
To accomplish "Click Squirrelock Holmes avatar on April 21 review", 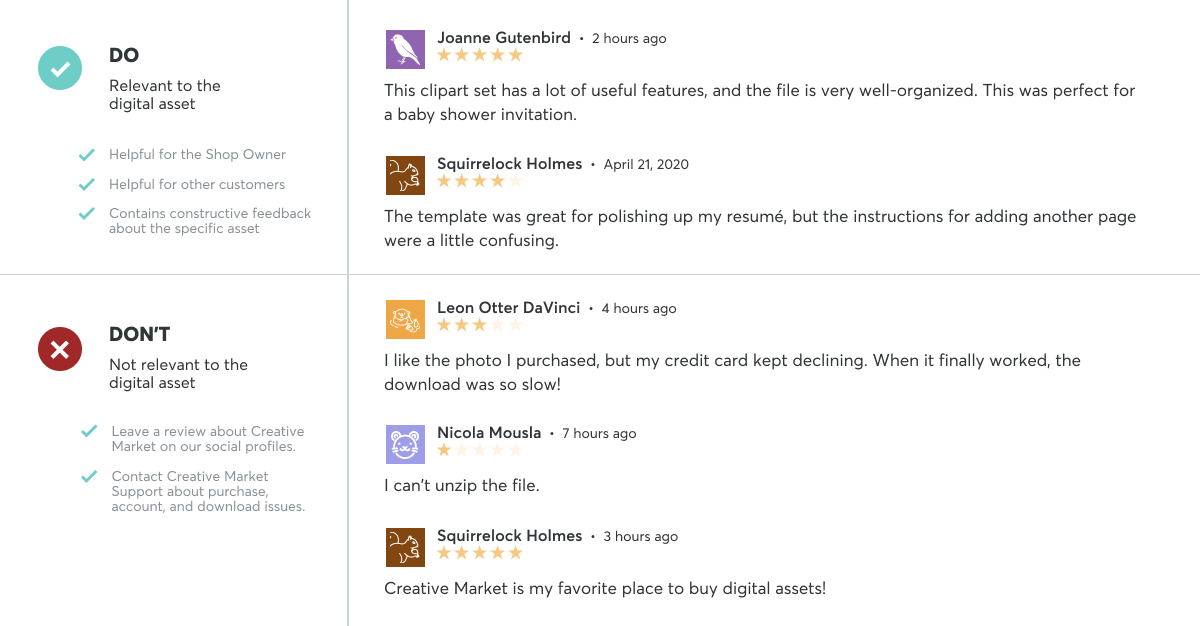I will (x=405, y=175).
